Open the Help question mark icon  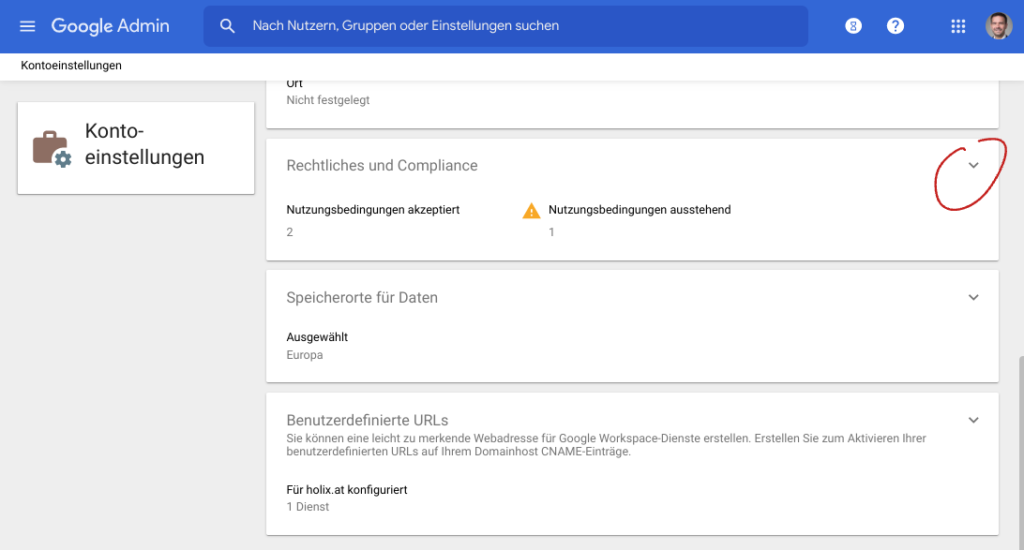895,26
